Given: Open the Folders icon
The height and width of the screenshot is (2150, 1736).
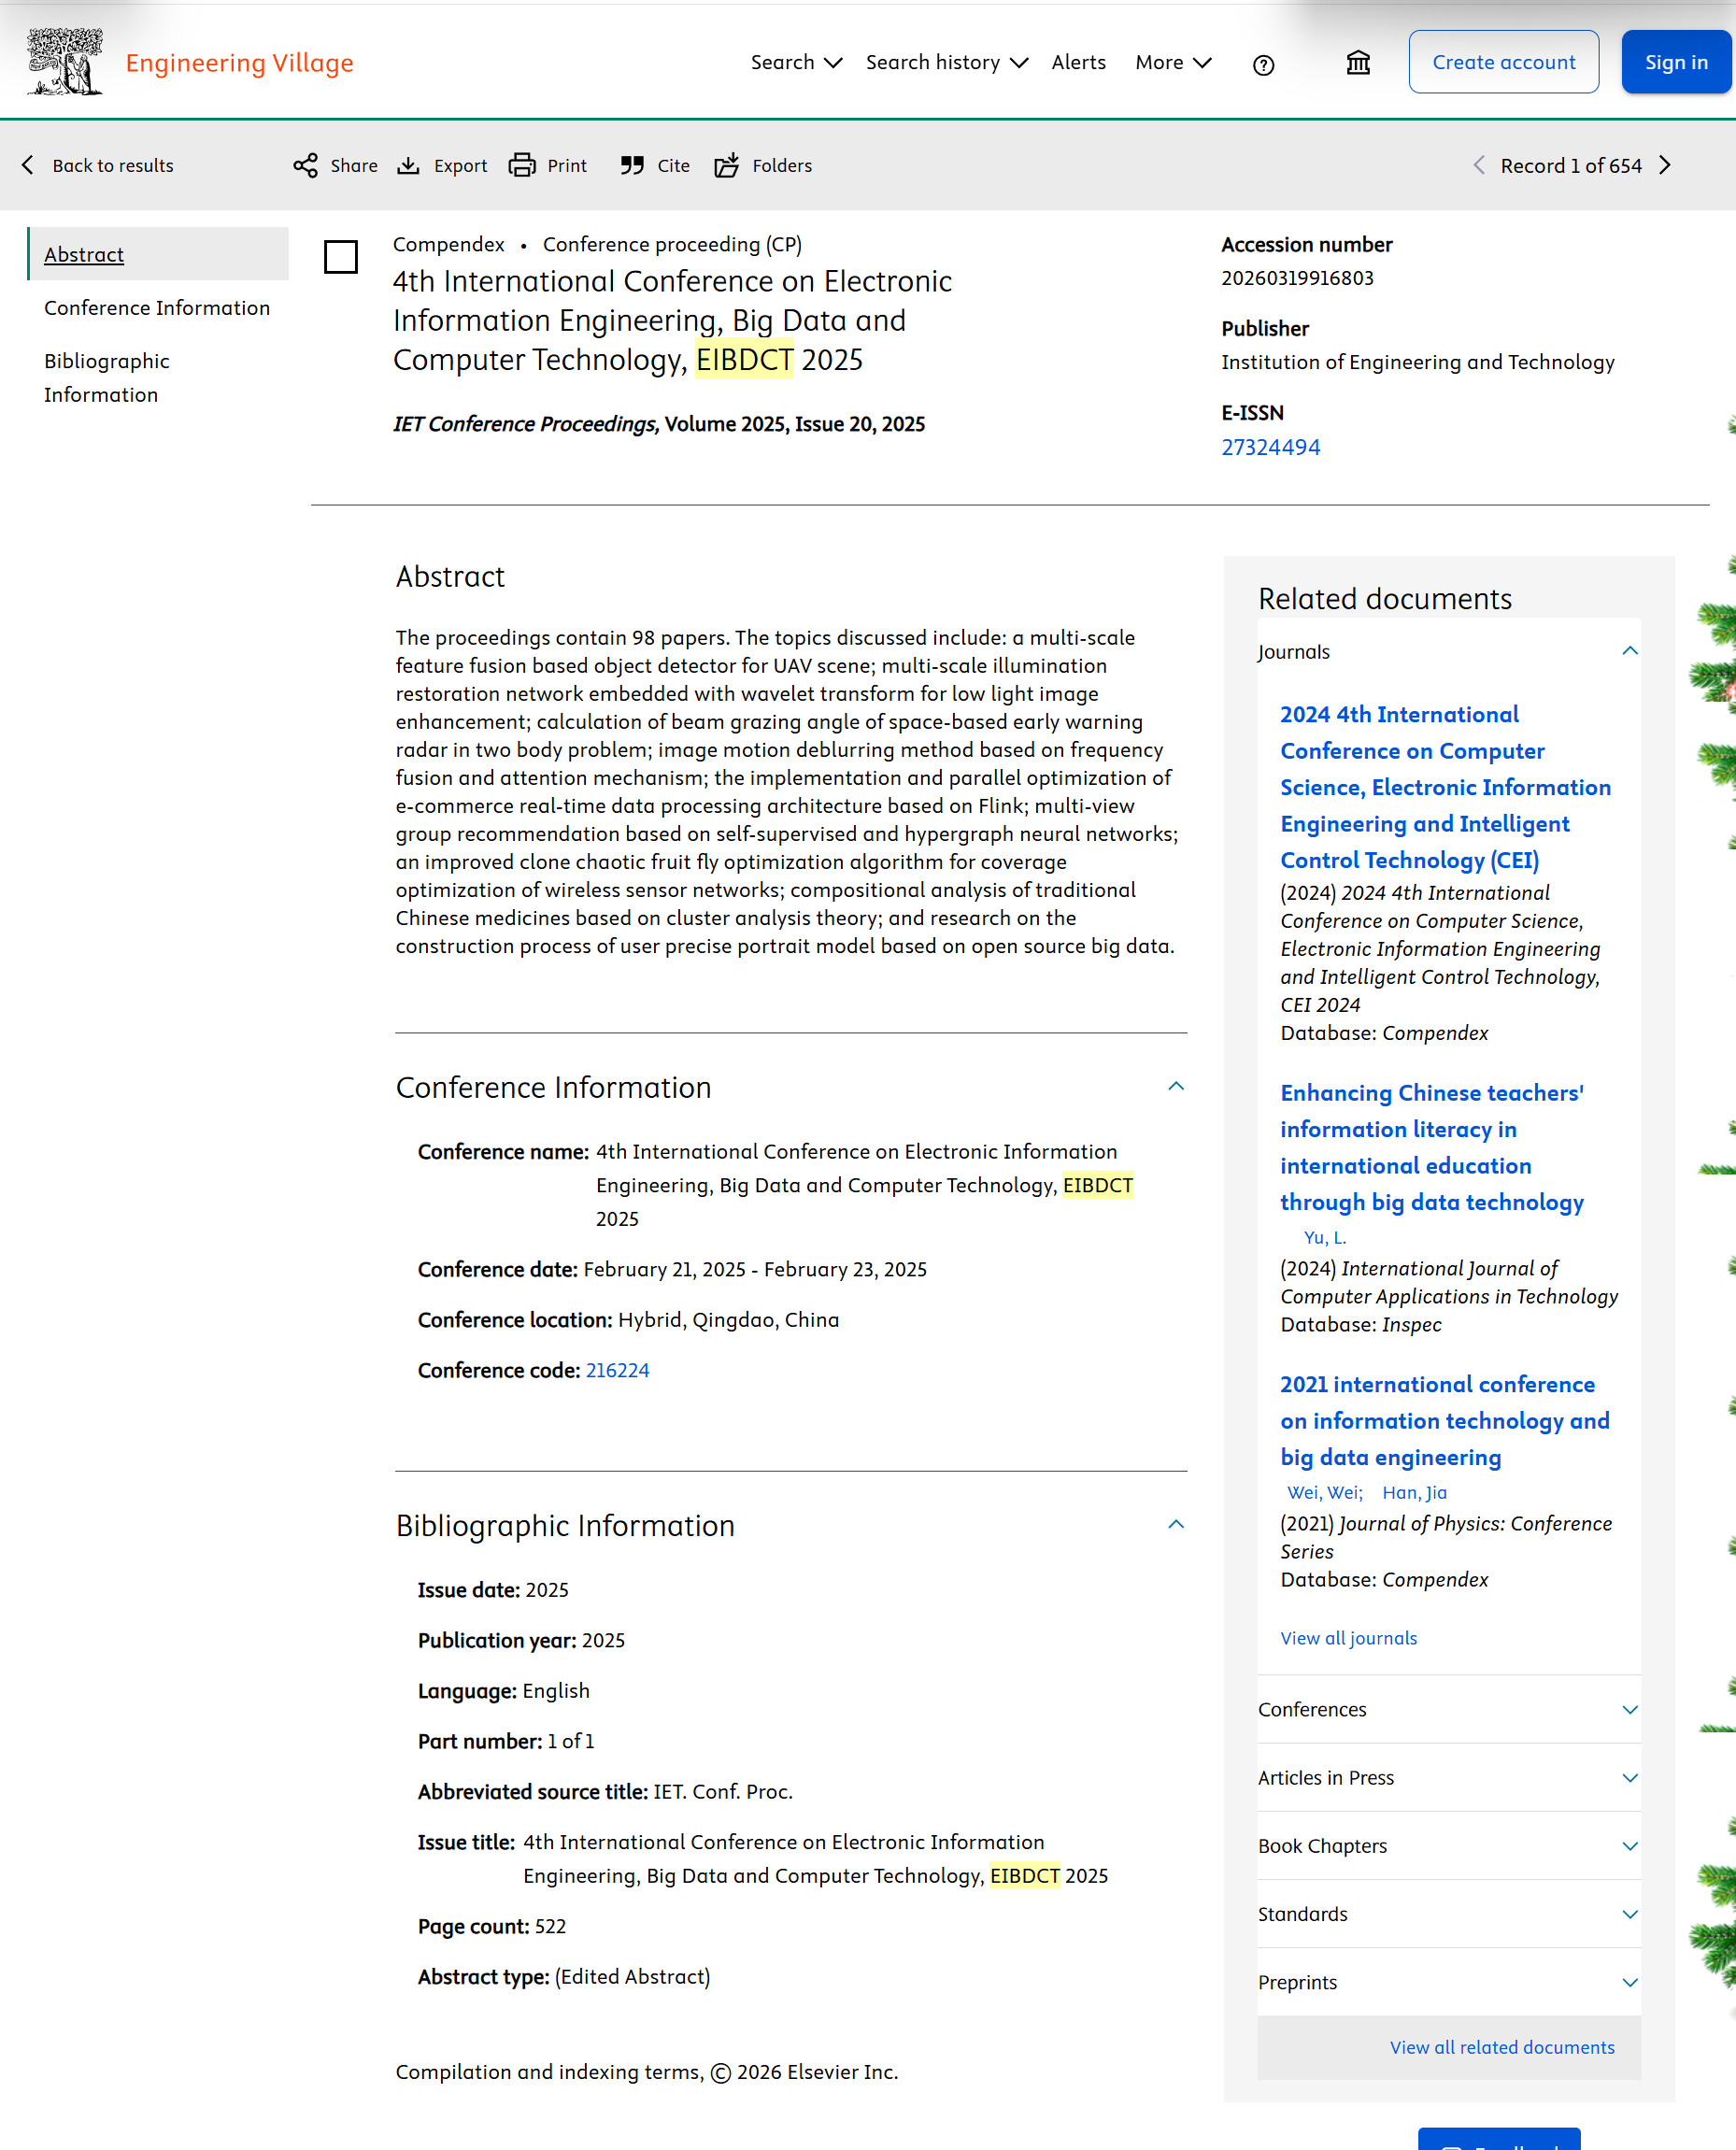Looking at the screenshot, I should [727, 165].
